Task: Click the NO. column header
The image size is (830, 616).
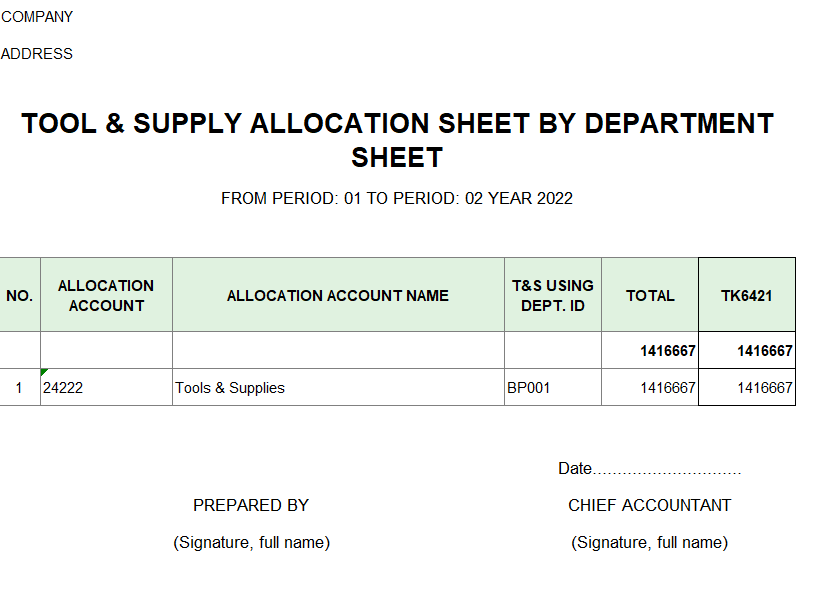Action: pyautogui.click(x=20, y=295)
